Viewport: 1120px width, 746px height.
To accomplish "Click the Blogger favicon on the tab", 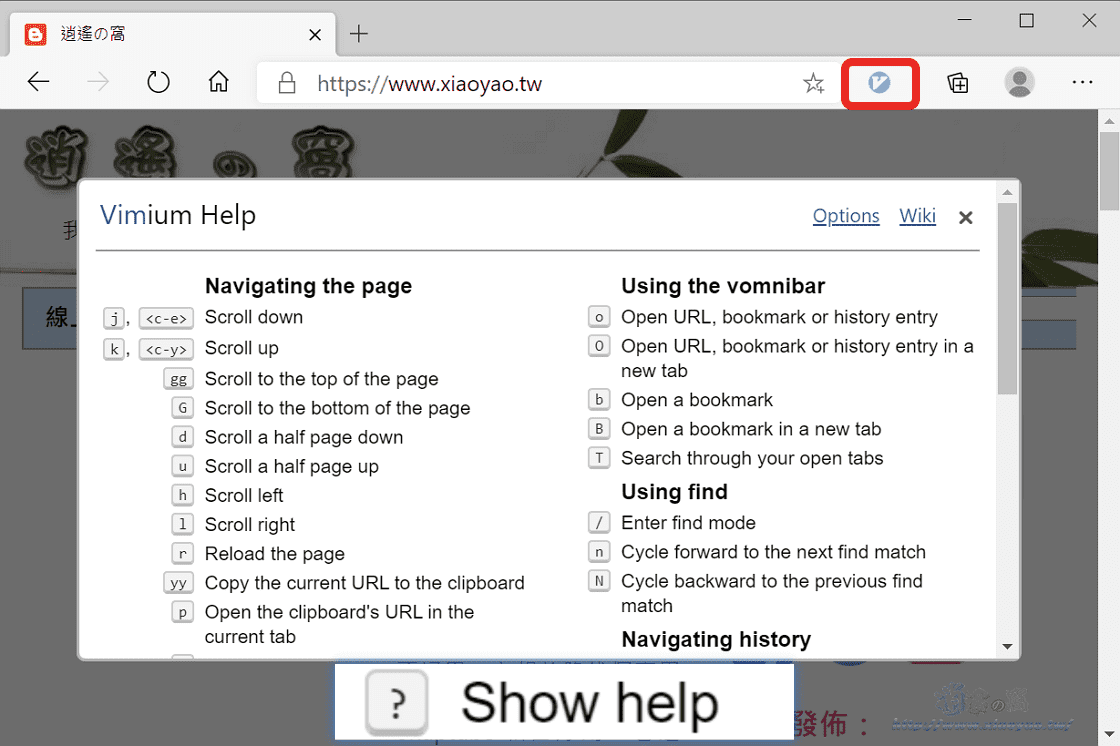I will [35, 33].
